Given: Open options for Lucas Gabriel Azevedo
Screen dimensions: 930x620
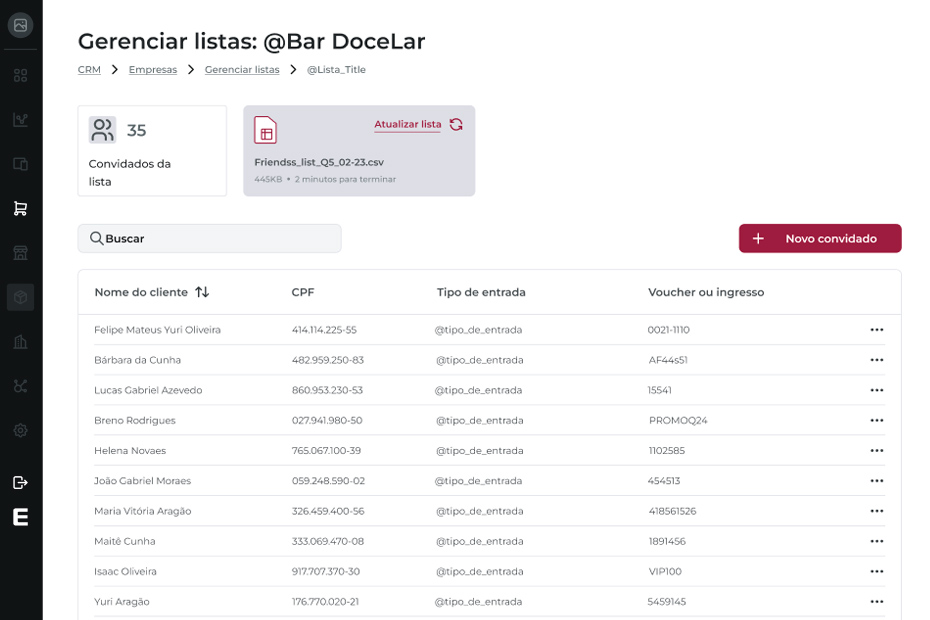Looking at the screenshot, I should (877, 390).
